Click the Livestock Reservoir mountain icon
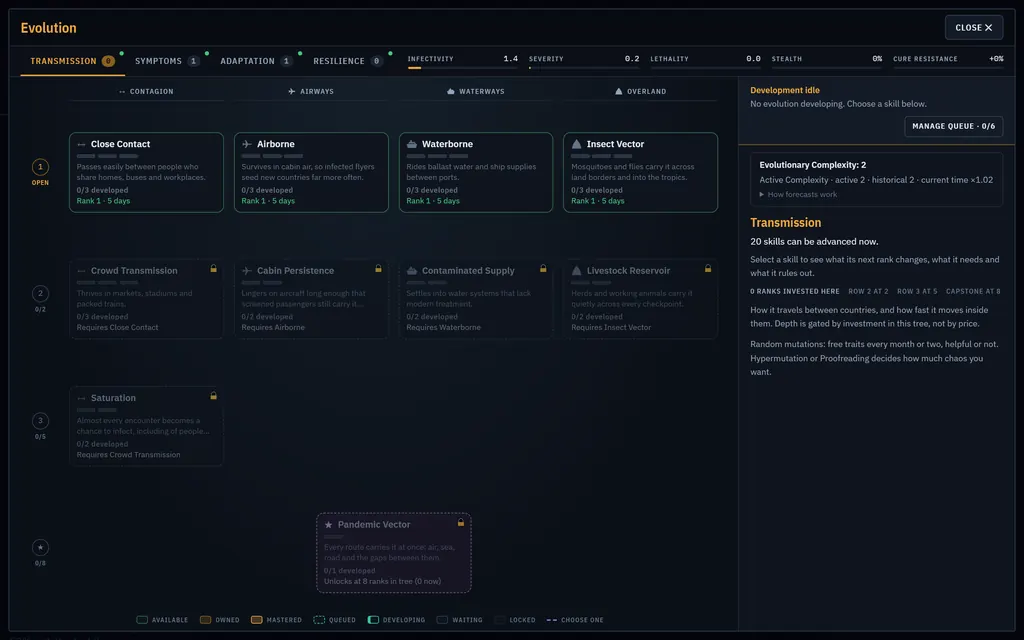1024x640 pixels. (576, 270)
